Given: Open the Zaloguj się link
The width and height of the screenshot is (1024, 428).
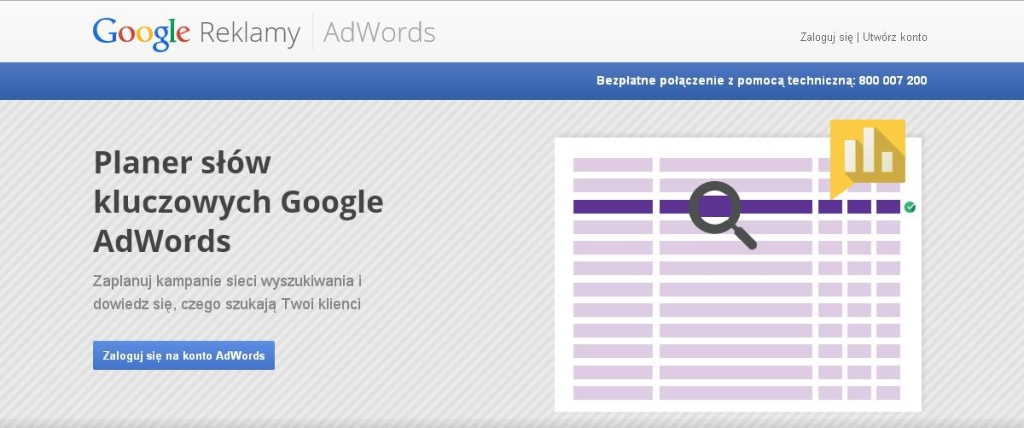Looking at the screenshot, I should point(826,37).
